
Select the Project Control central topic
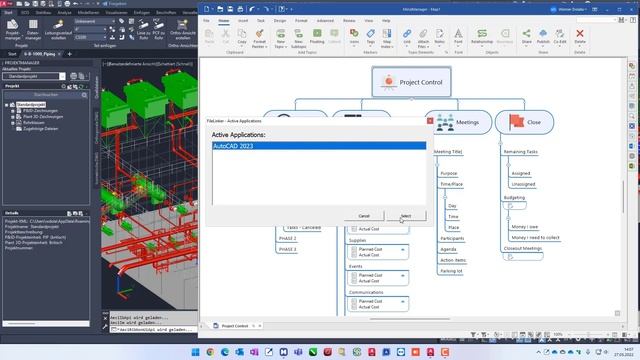411,82
